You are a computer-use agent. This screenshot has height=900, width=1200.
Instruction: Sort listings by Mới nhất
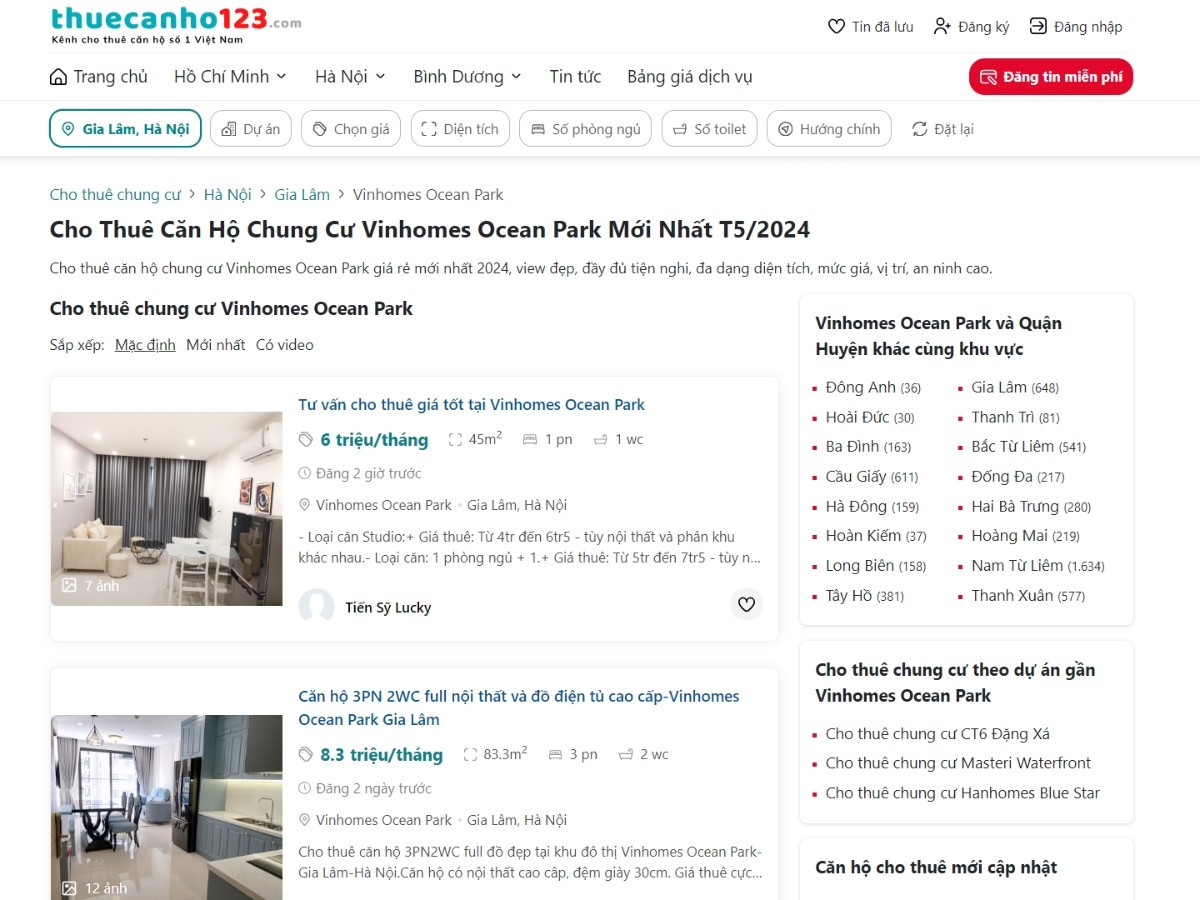pos(215,345)
